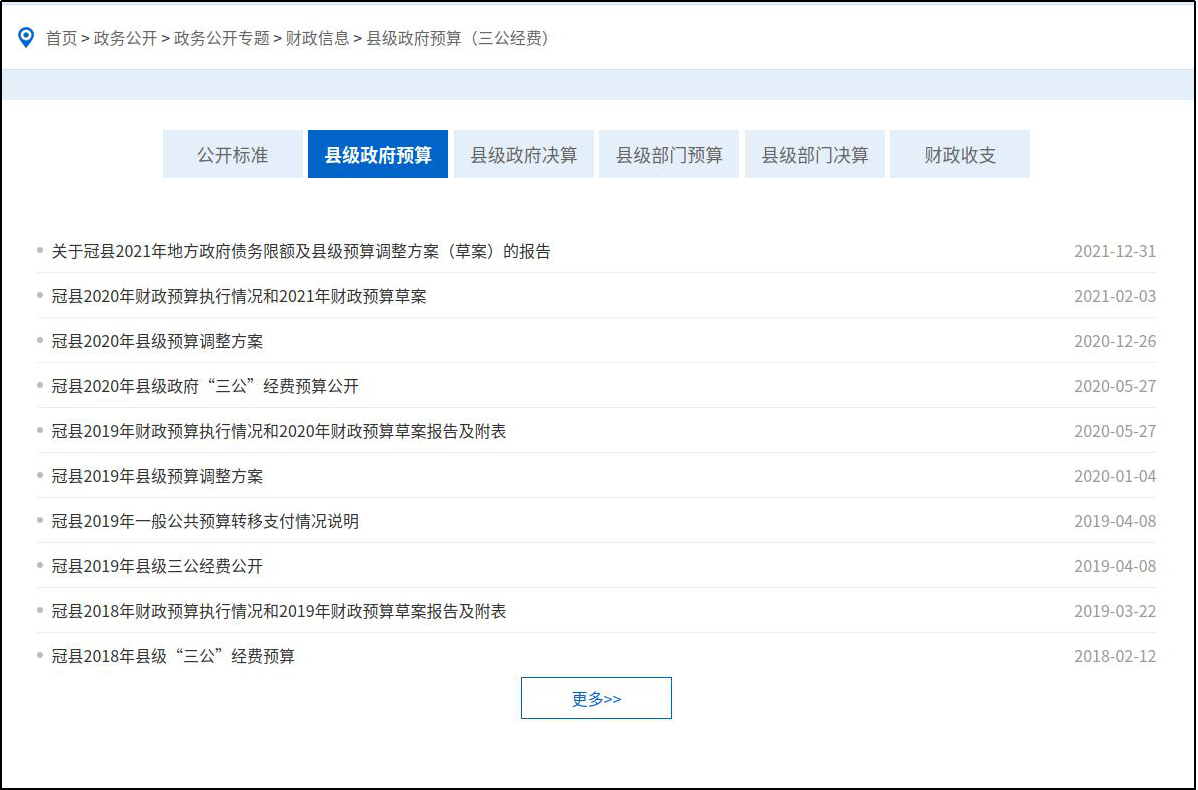Viewport: 1198px width, 790px height.
Task: Open 冠县2020年县级预算调整方案
Action: [x=157, y=342]
